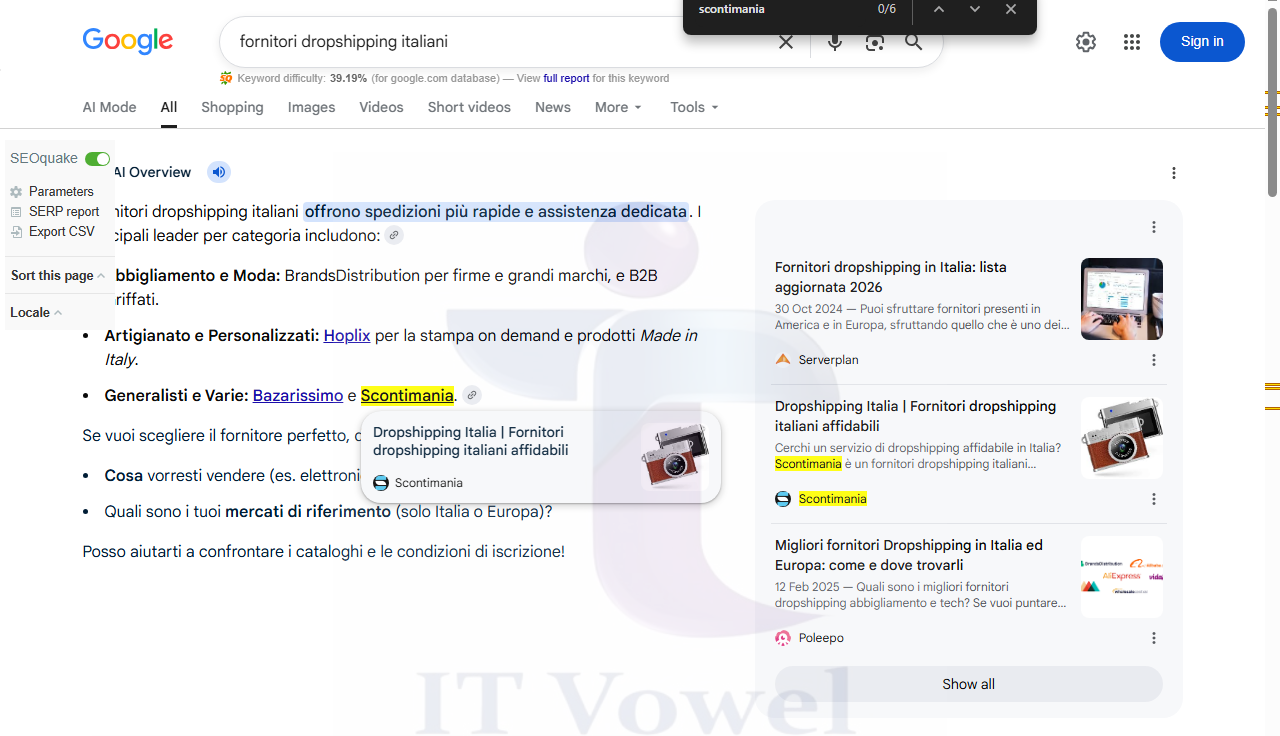Image resolution: width=1280 pixels, height=736 pixels.
Task: Click the camera thumbnail in popup card
Action: (676, 456)
